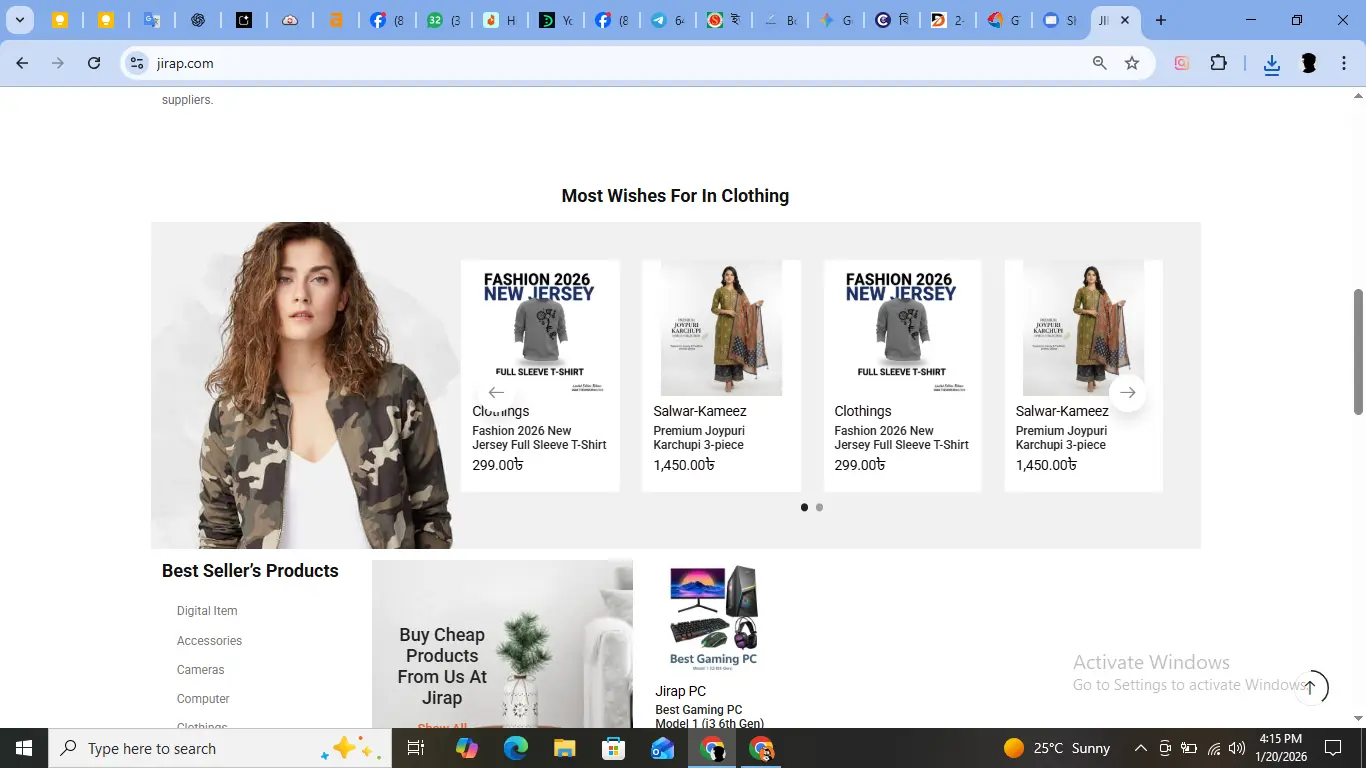
Task: Open the tab search dropdown arrow
Action: click(19, 20)
